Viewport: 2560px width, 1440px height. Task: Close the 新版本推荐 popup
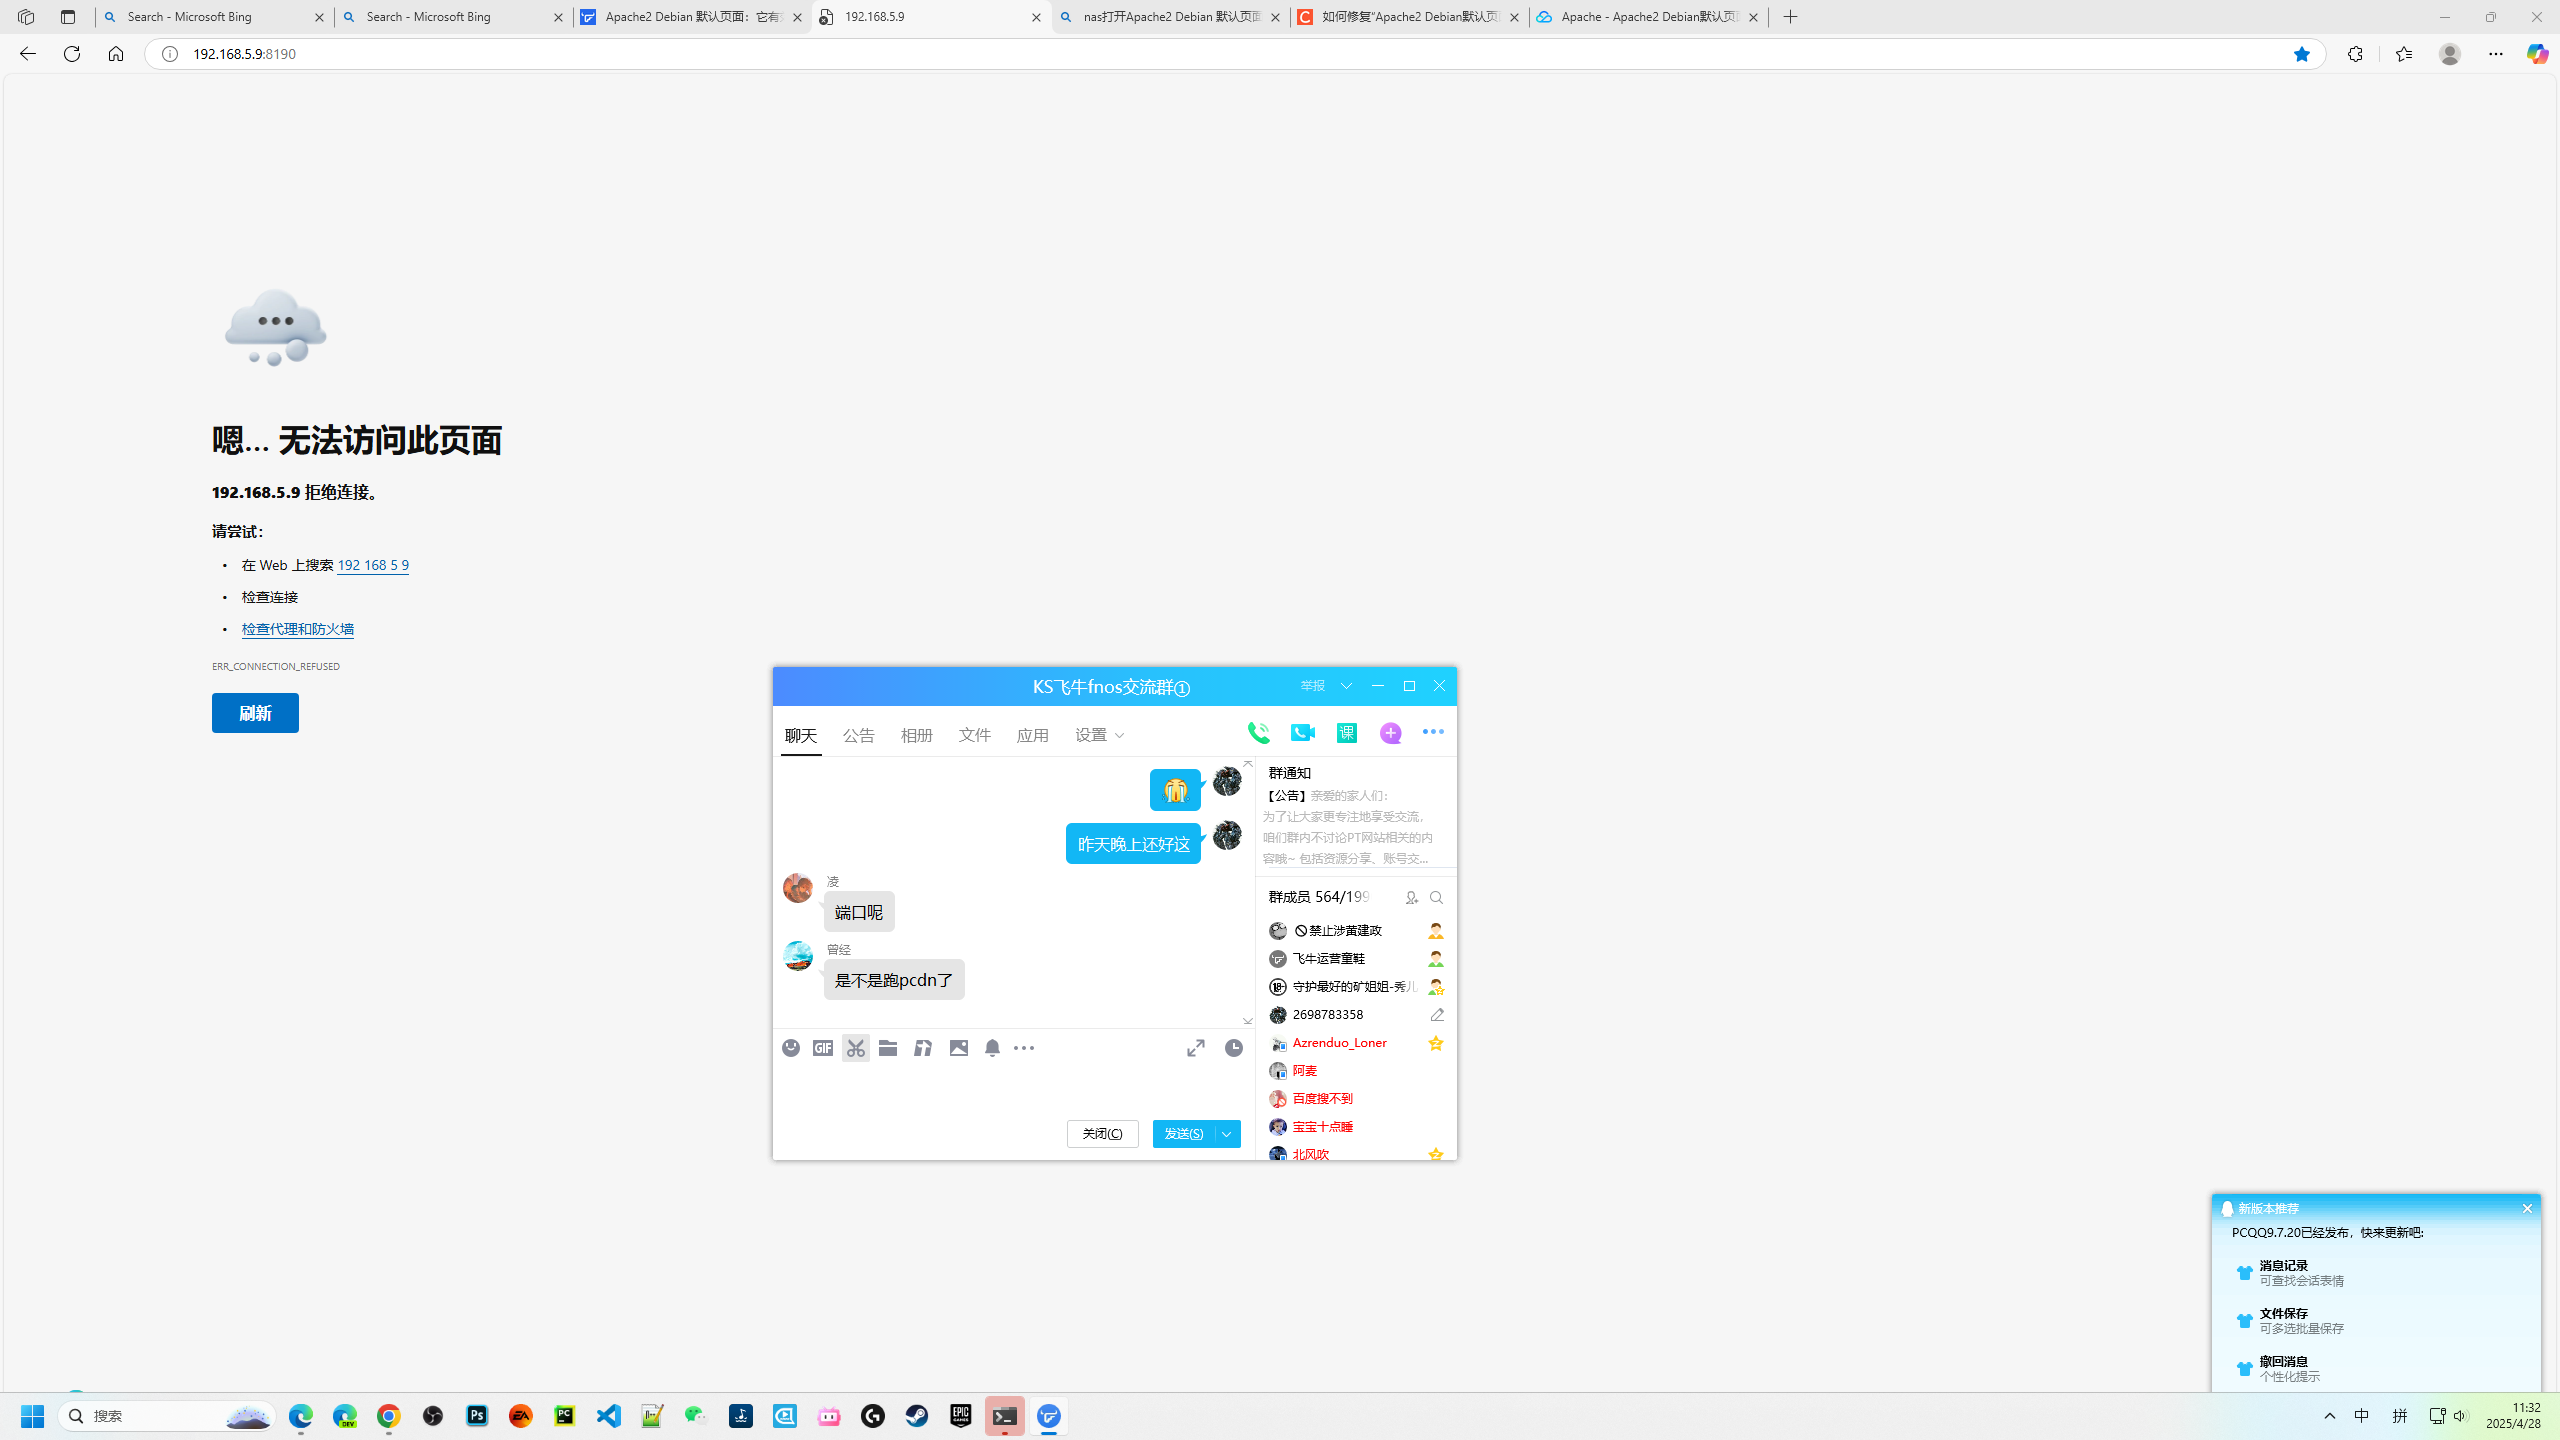click(x=2527, y=1209)
